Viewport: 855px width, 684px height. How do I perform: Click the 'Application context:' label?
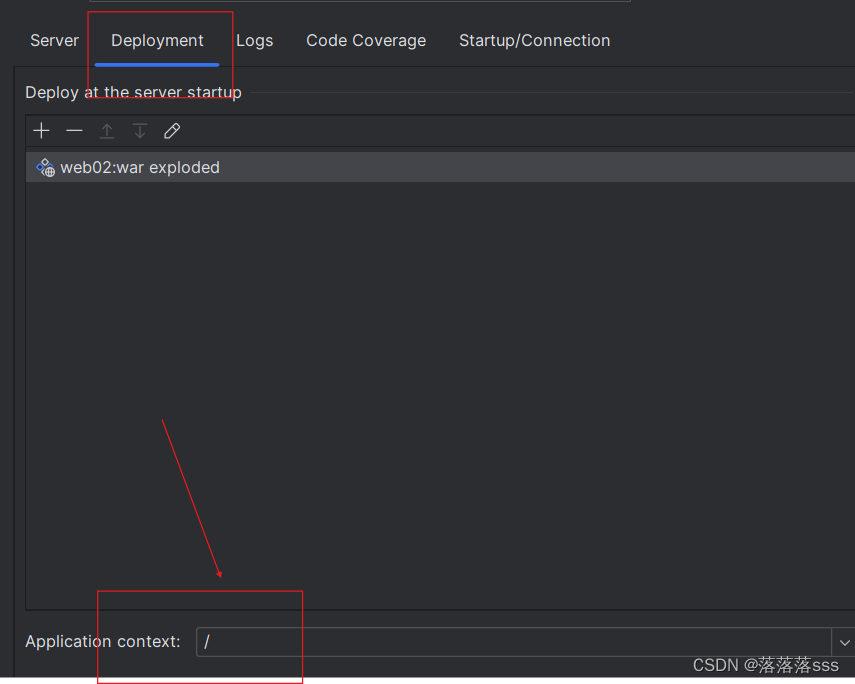(x=102, y=641)
